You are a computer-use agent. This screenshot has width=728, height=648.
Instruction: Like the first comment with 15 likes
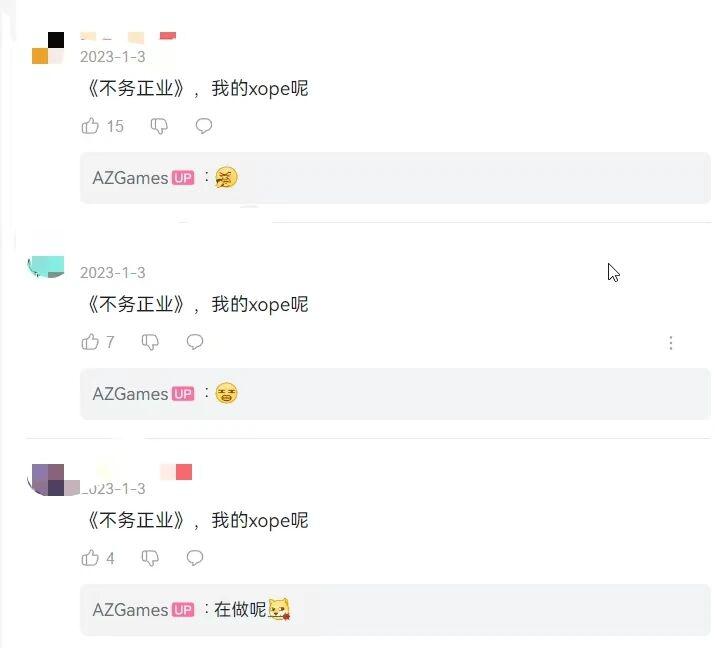coord(90,126)
